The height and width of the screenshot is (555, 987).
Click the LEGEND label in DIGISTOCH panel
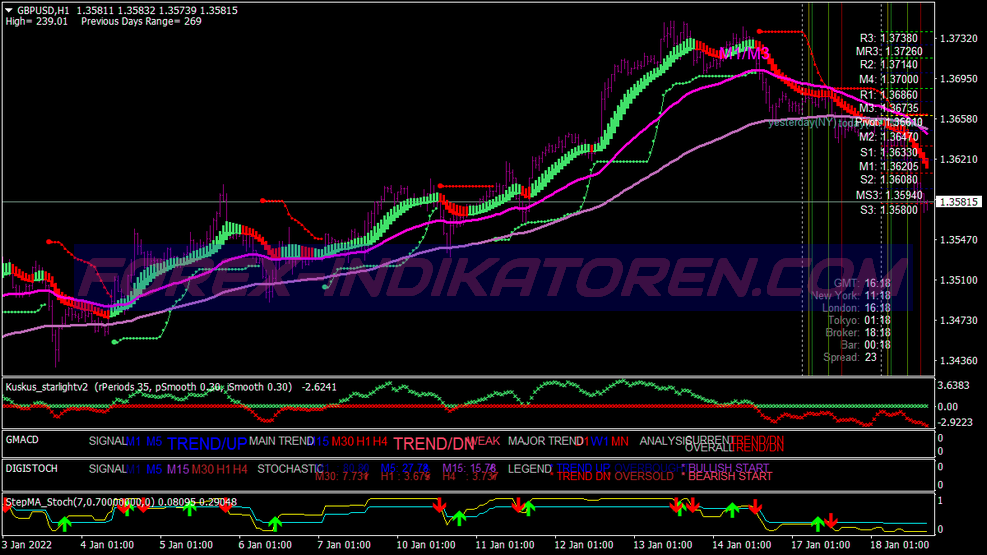(x=529, y=469)
